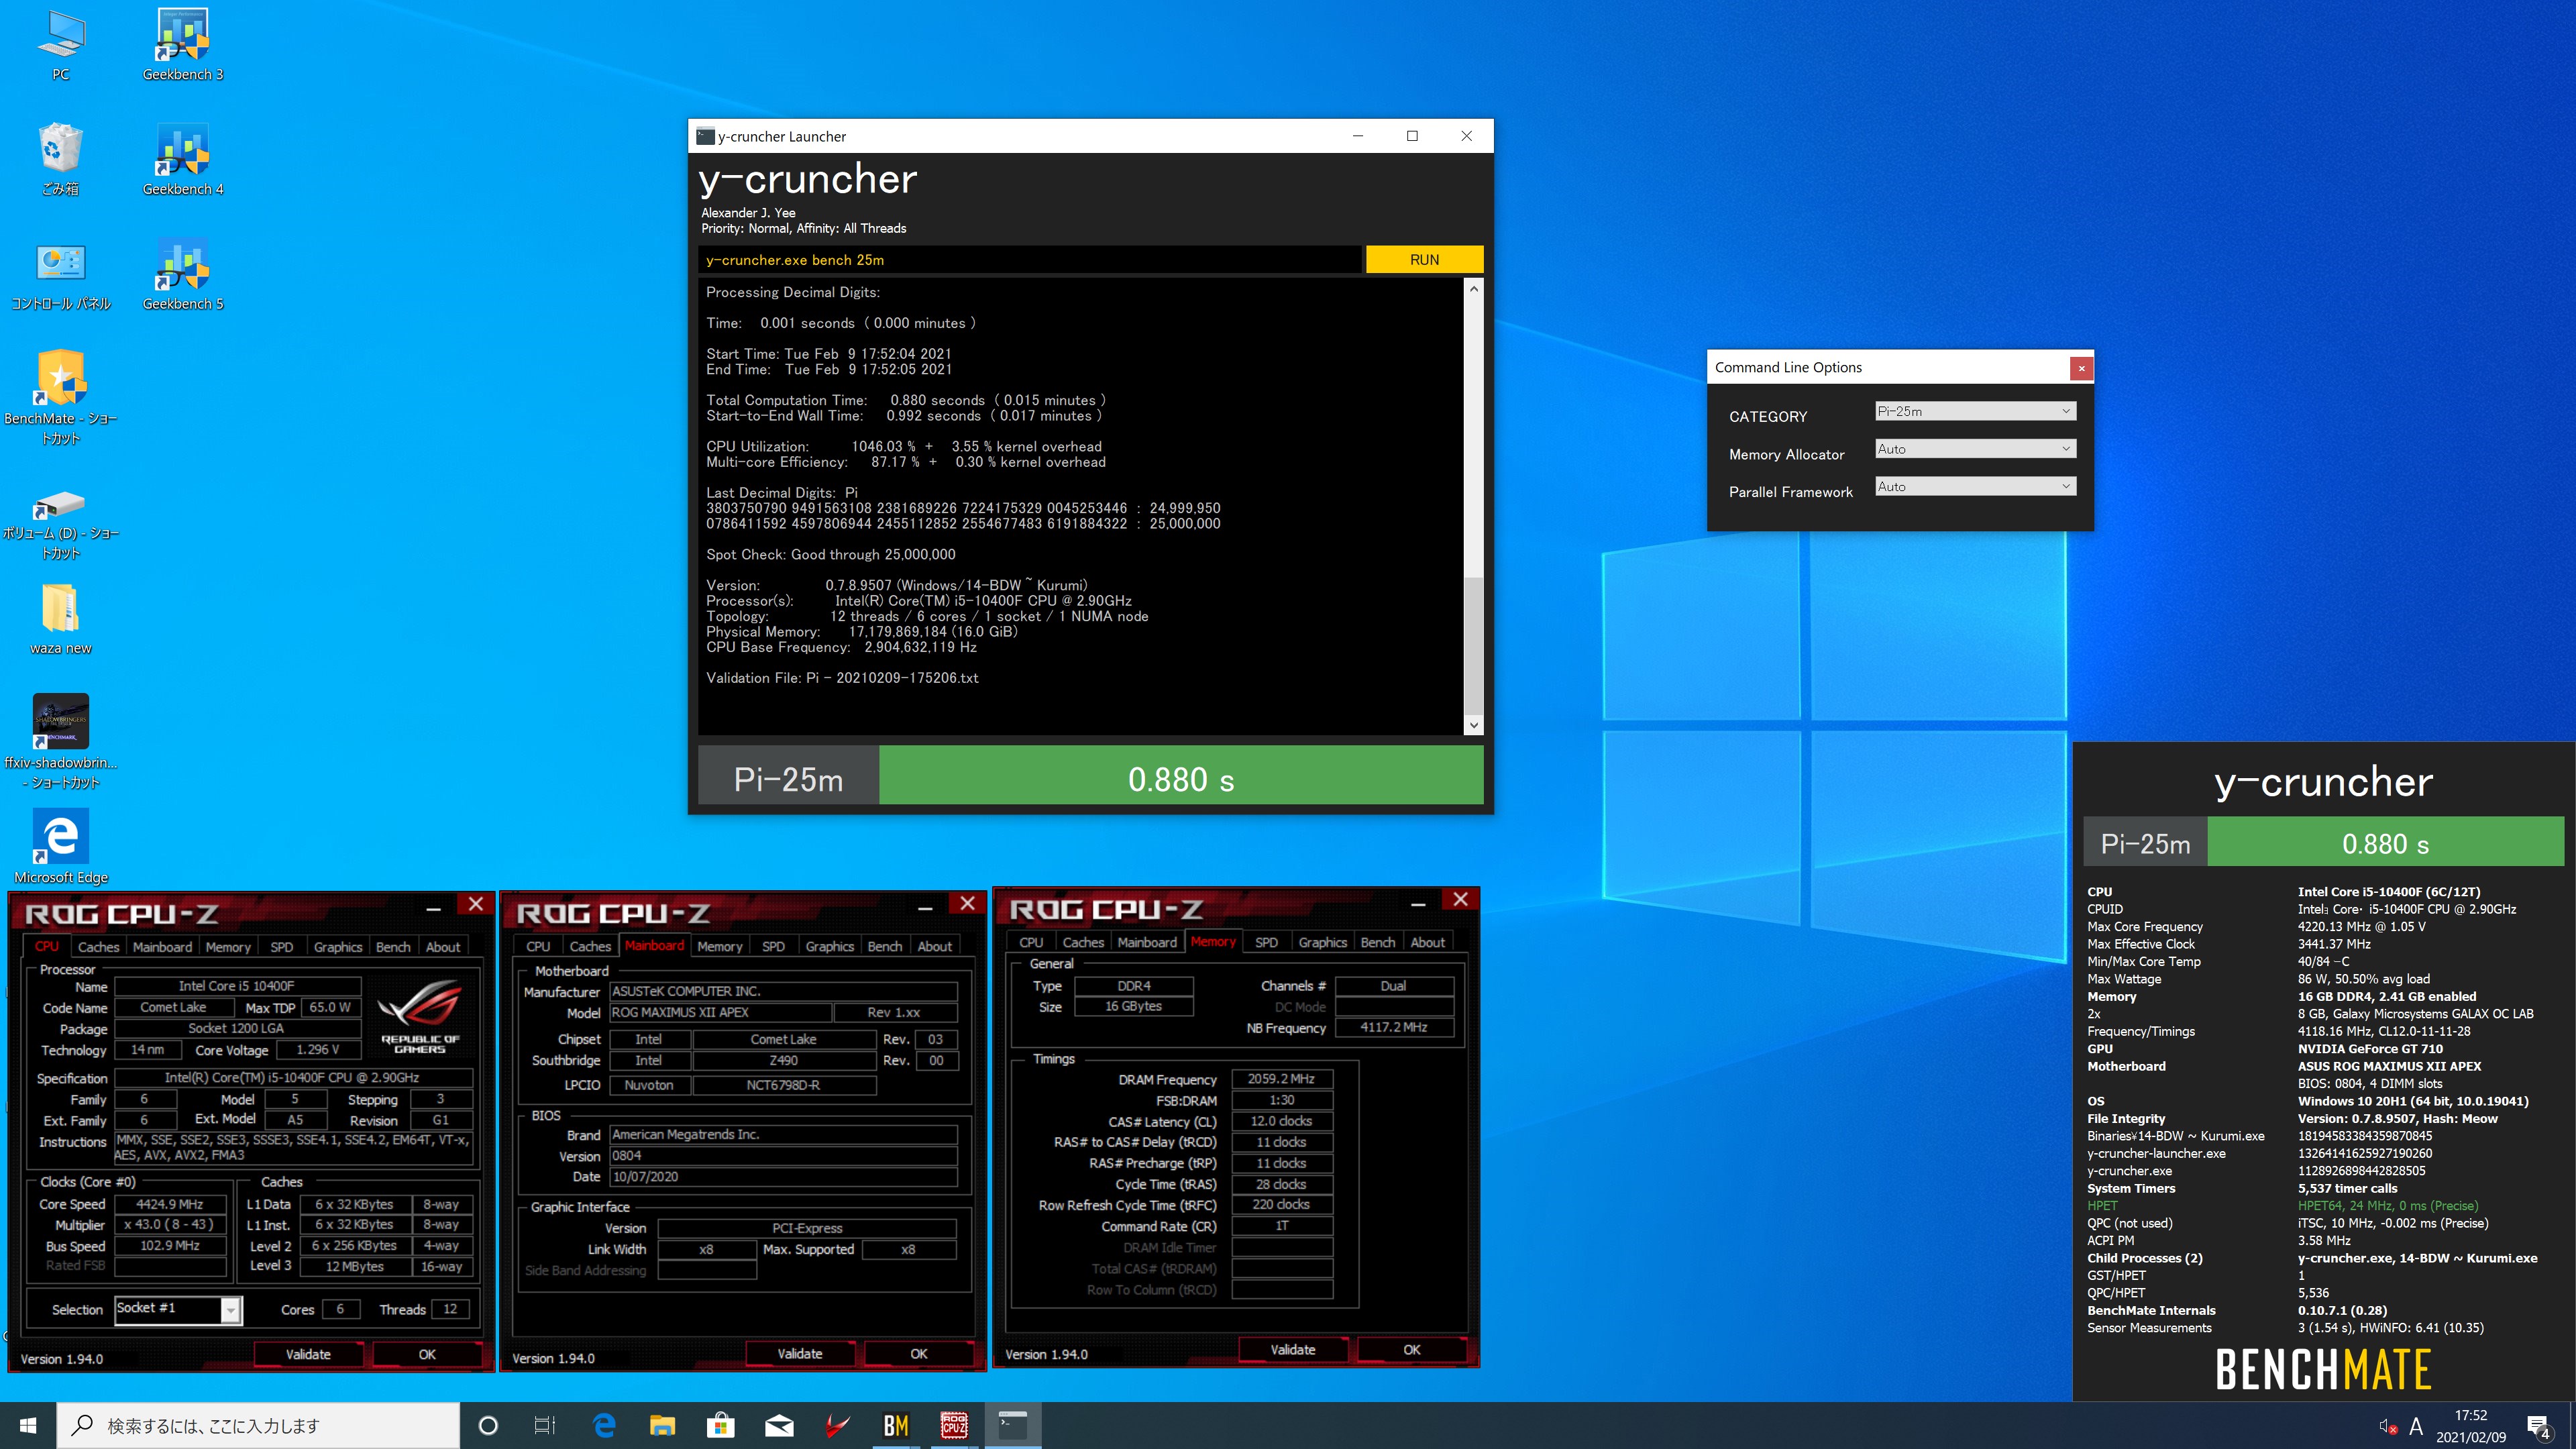This screenshot has width=2576, height=1449.
Task: Focus the taskbar search box
Action: (x=258, y=1425)
